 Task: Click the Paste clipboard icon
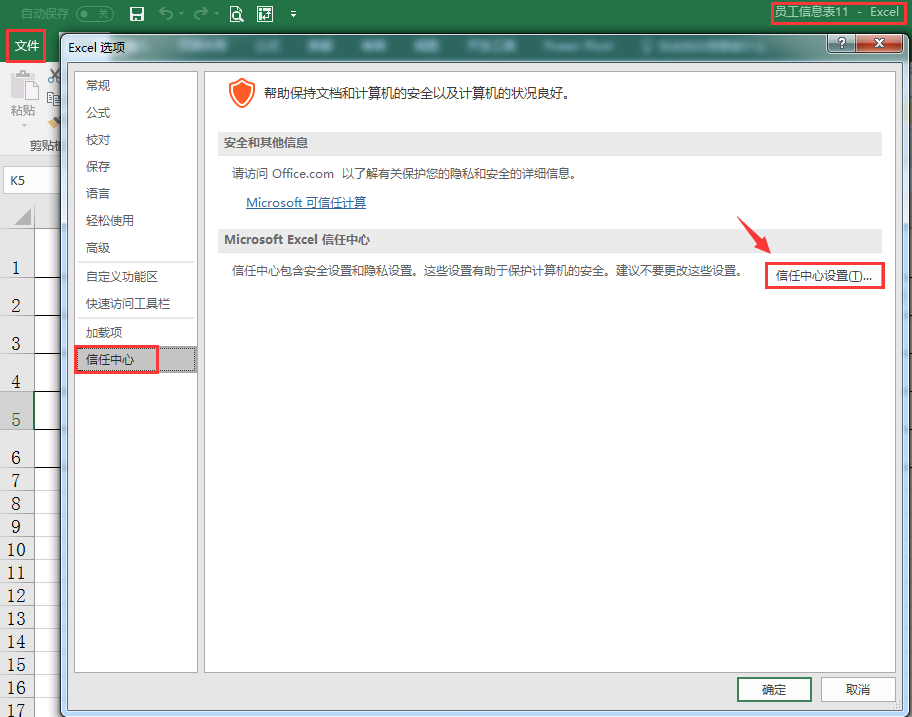[x=24, y=86]
